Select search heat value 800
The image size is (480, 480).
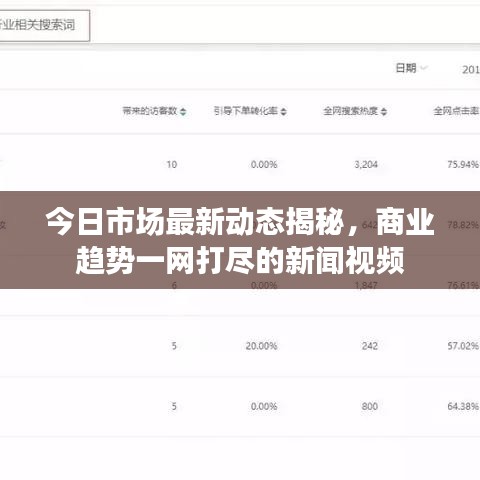pyautogui.click(x=370, y=406)
